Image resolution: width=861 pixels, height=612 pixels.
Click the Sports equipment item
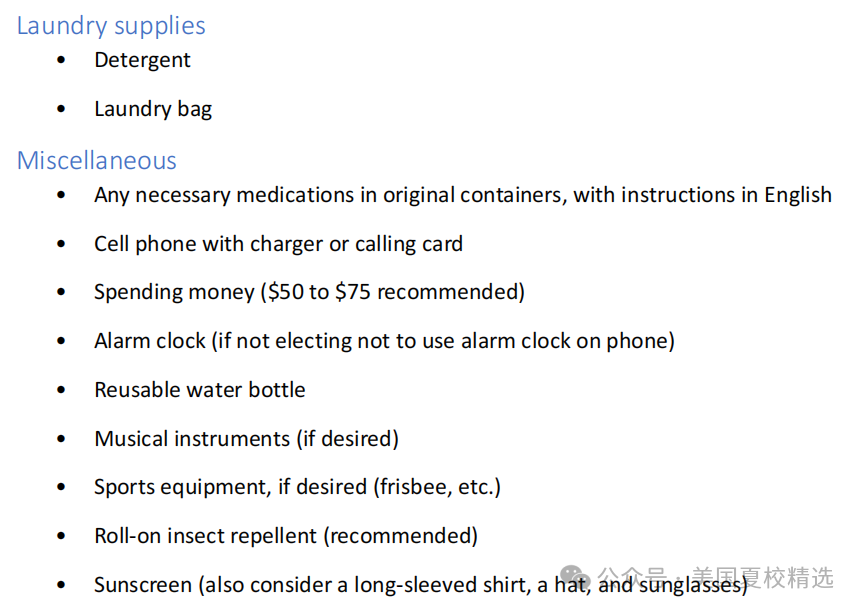click(298, 487)
